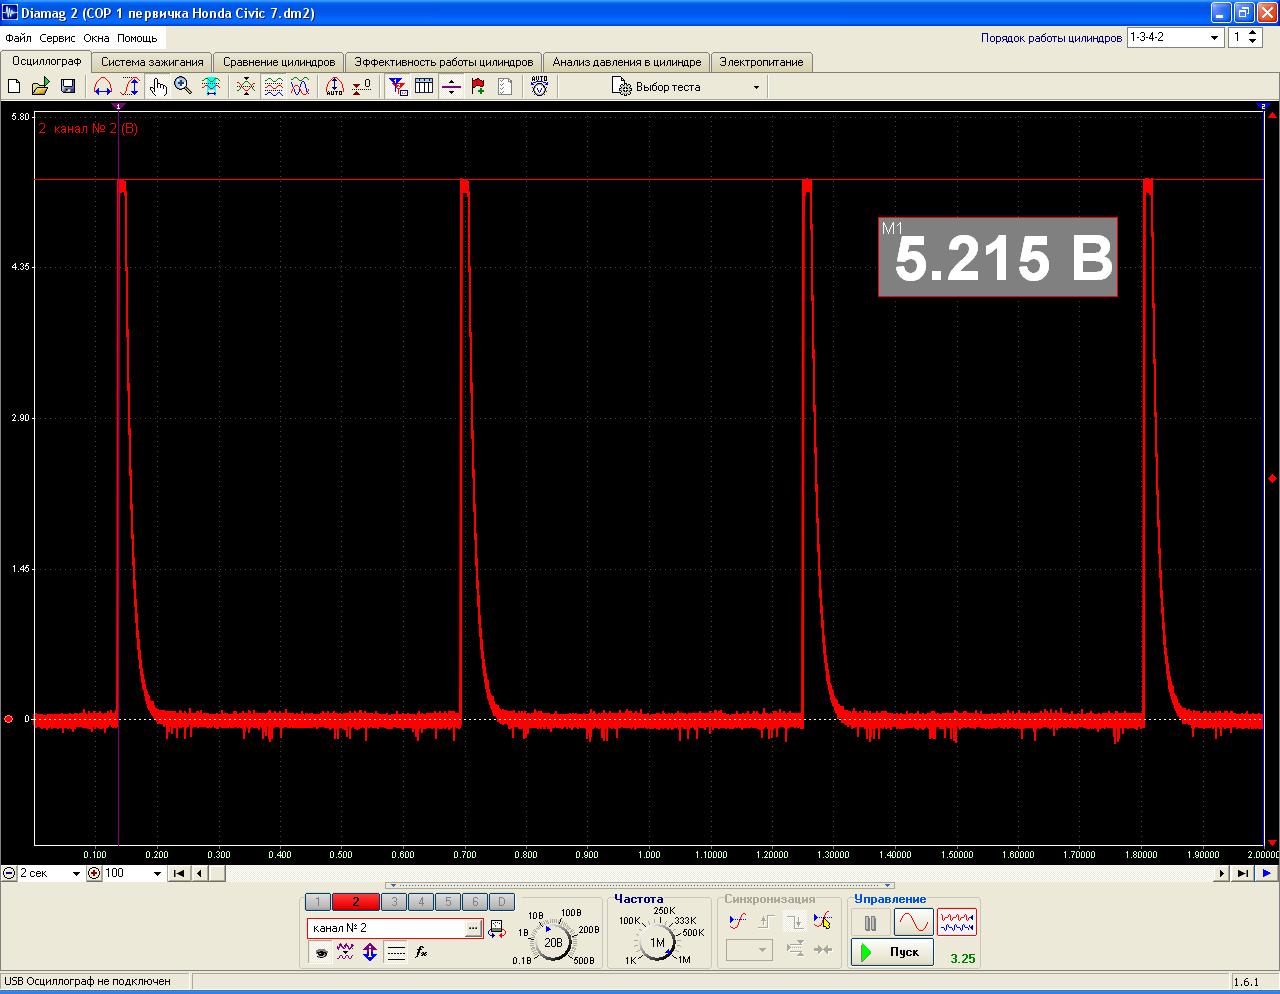Viewport: 1280px width, 994px height.
Task: Click the horizontal timeline scrollbar
Action: (x=710, y=873)
